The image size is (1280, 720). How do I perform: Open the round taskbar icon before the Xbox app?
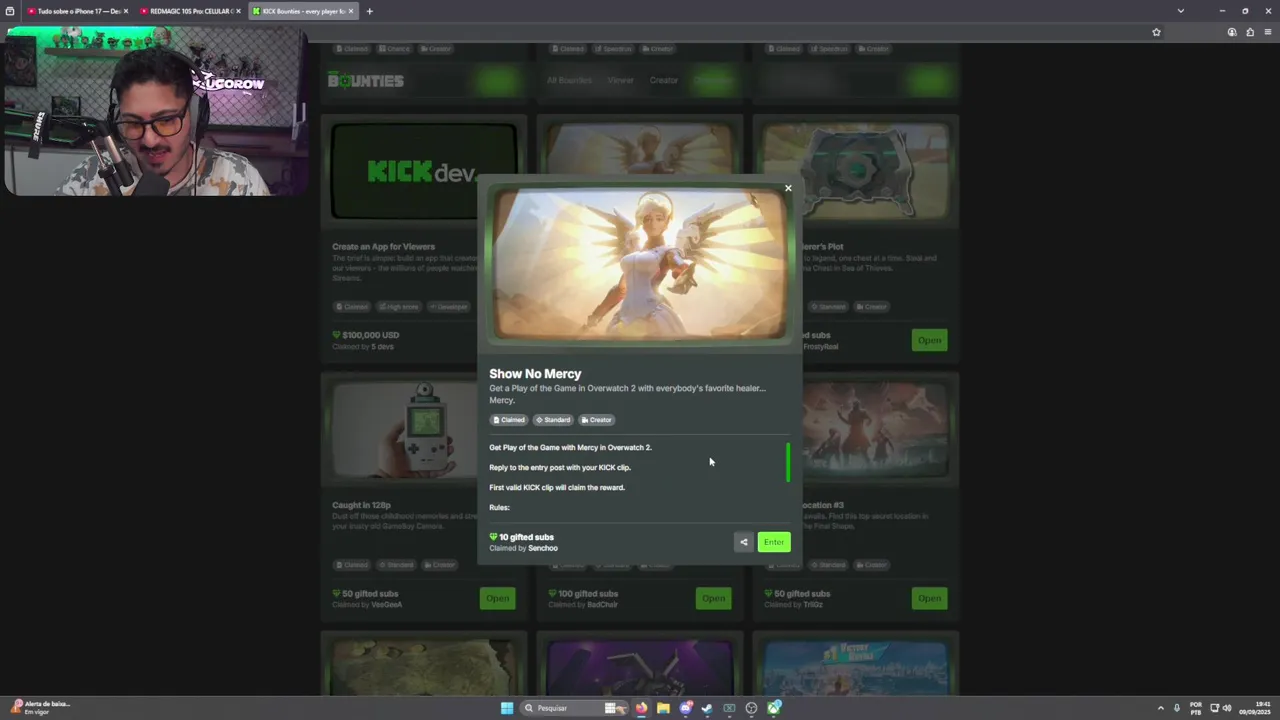[x=751, y=708]
